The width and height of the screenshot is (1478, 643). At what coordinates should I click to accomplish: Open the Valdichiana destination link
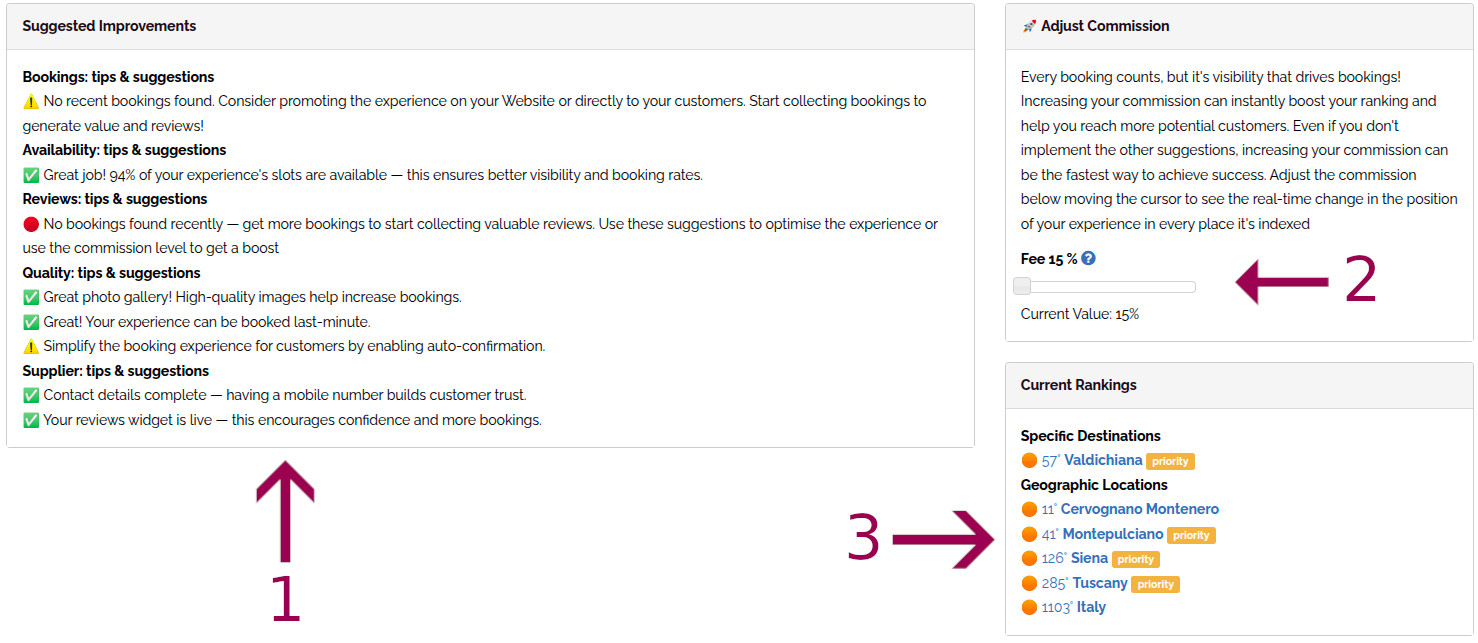pyautogui.click(x=1103, y=460)
